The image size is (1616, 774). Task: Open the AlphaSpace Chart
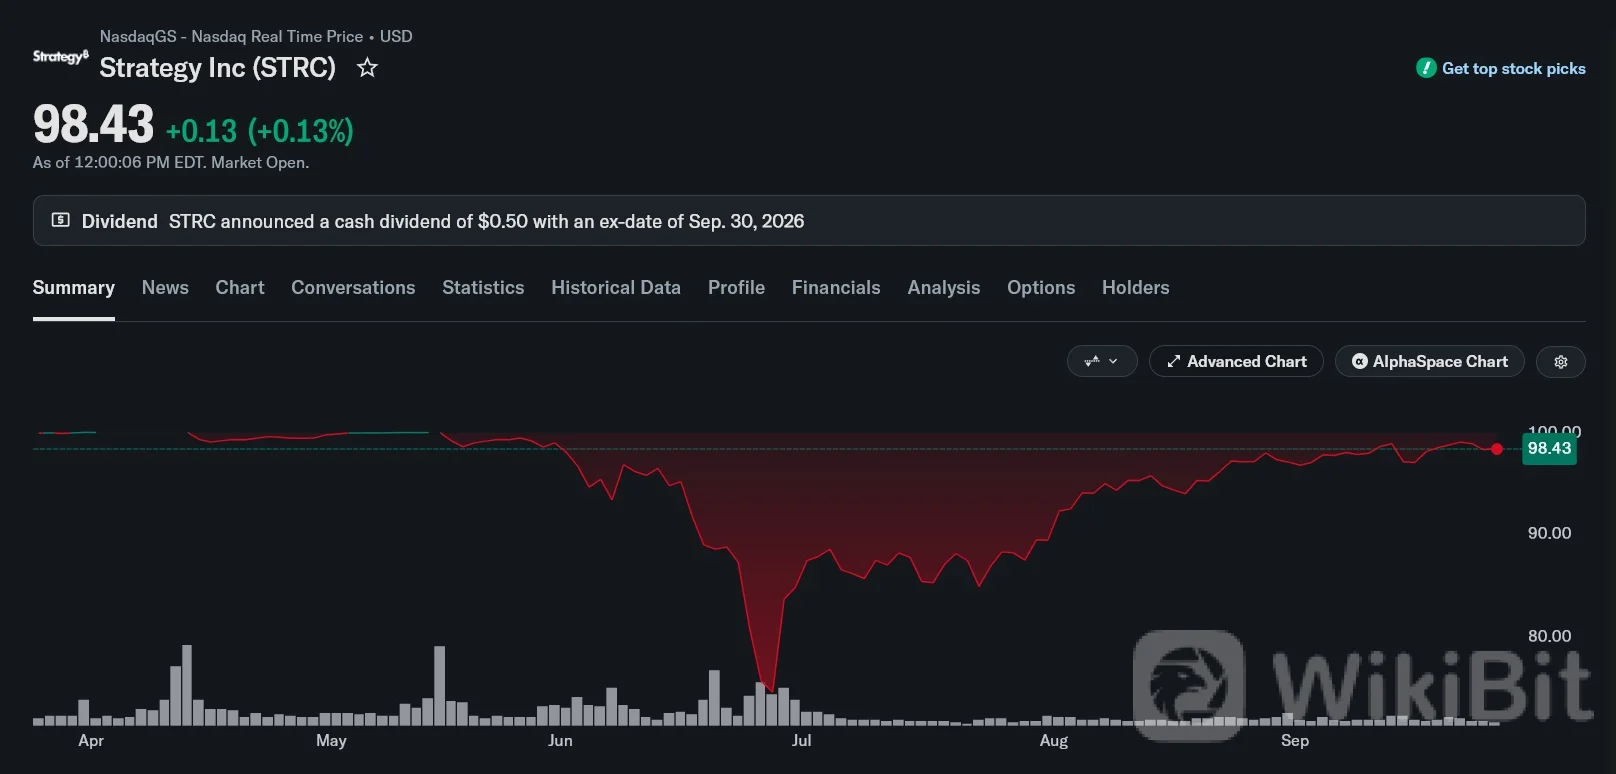pyautogui.click(x=1430, y=362)
